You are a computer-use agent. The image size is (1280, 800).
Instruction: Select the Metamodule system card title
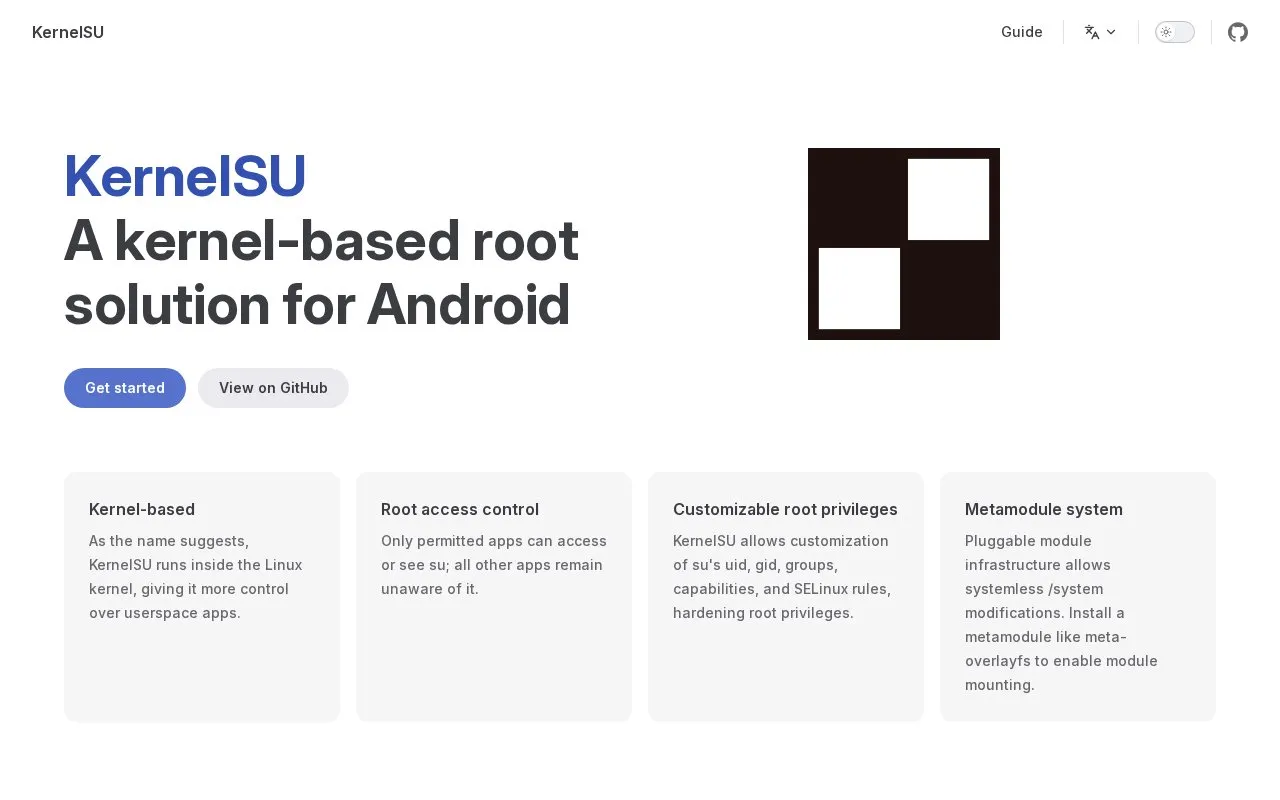pyautogui.click(x=1044, y=509)
